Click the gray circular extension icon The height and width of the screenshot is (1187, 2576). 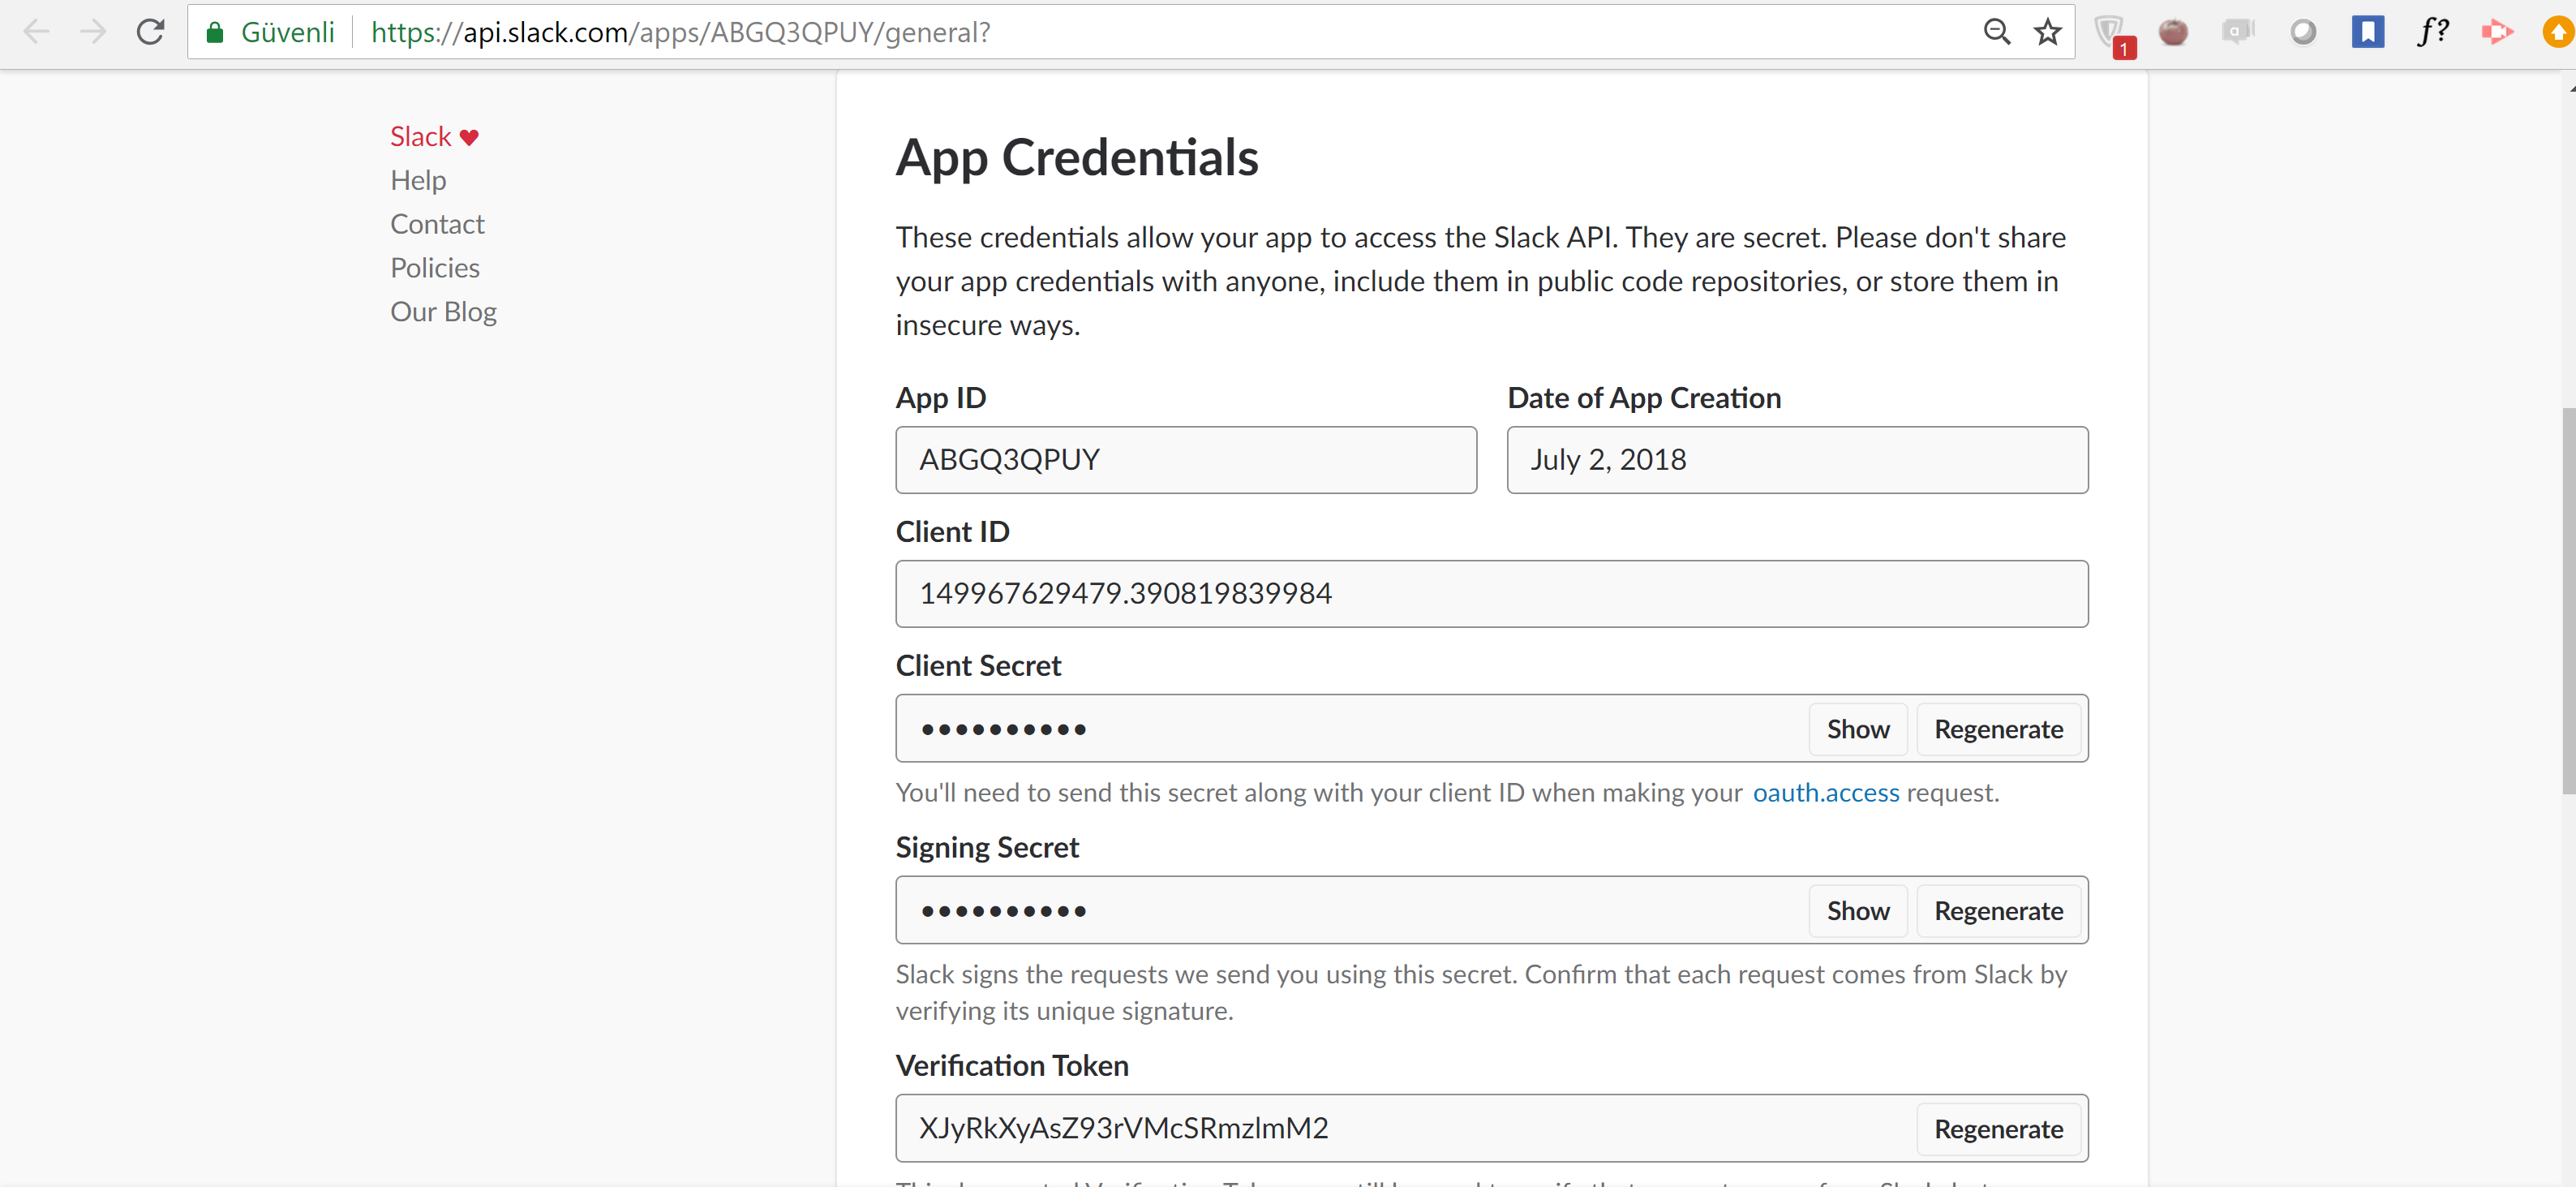pyautogui.click(x=2302, y=33)
